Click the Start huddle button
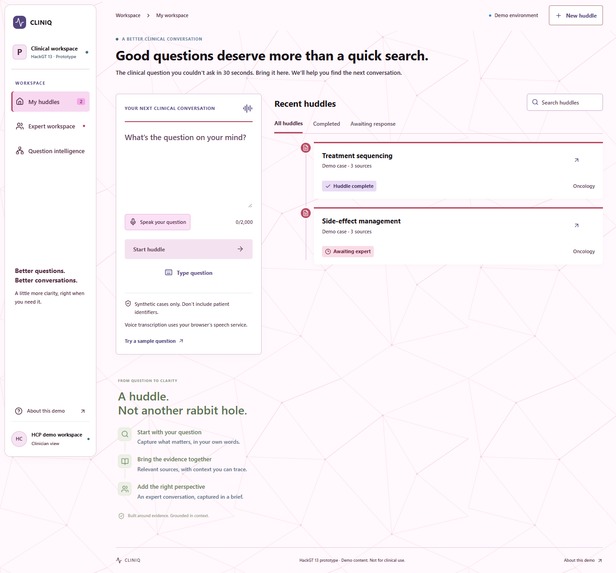Screen dimensions: 616x573 (x=189, y=249)
